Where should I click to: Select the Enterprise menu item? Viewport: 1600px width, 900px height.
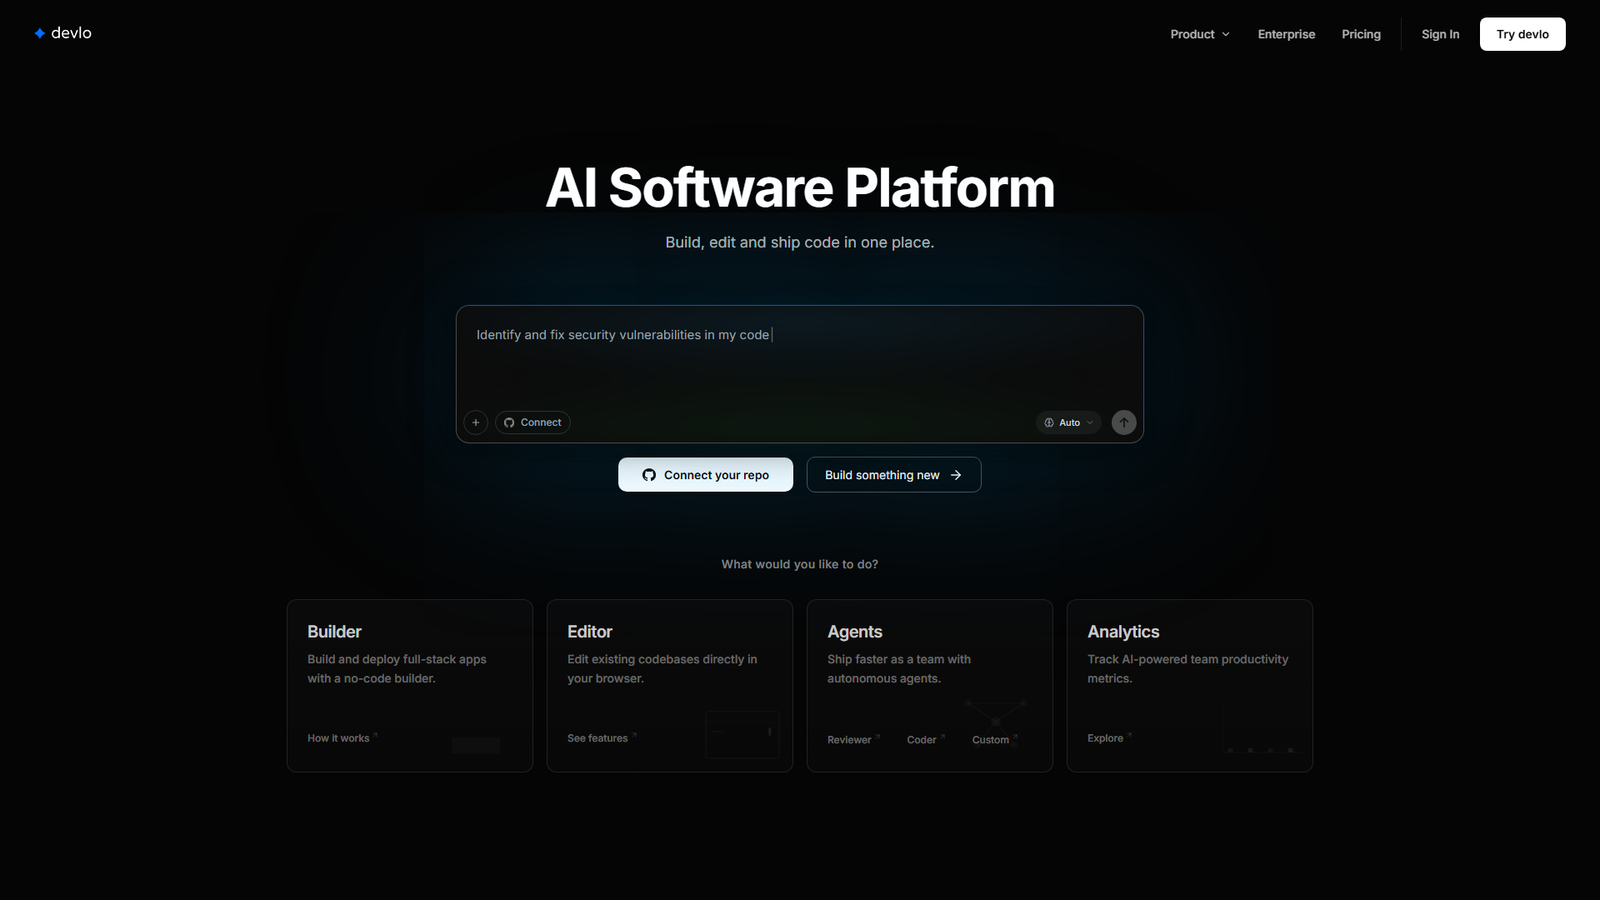click(x=1286, y=33)
